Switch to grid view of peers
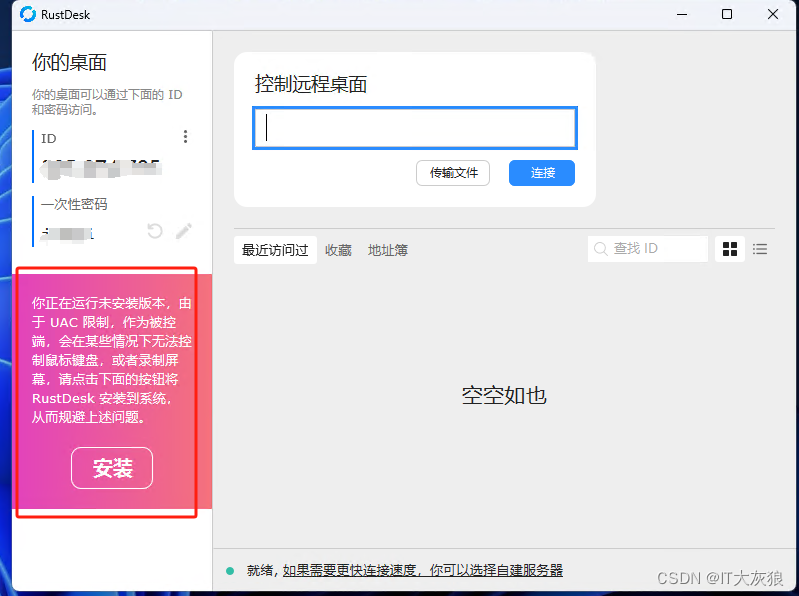Viewport: 799px width, 596px height. [x=730, y=249]
